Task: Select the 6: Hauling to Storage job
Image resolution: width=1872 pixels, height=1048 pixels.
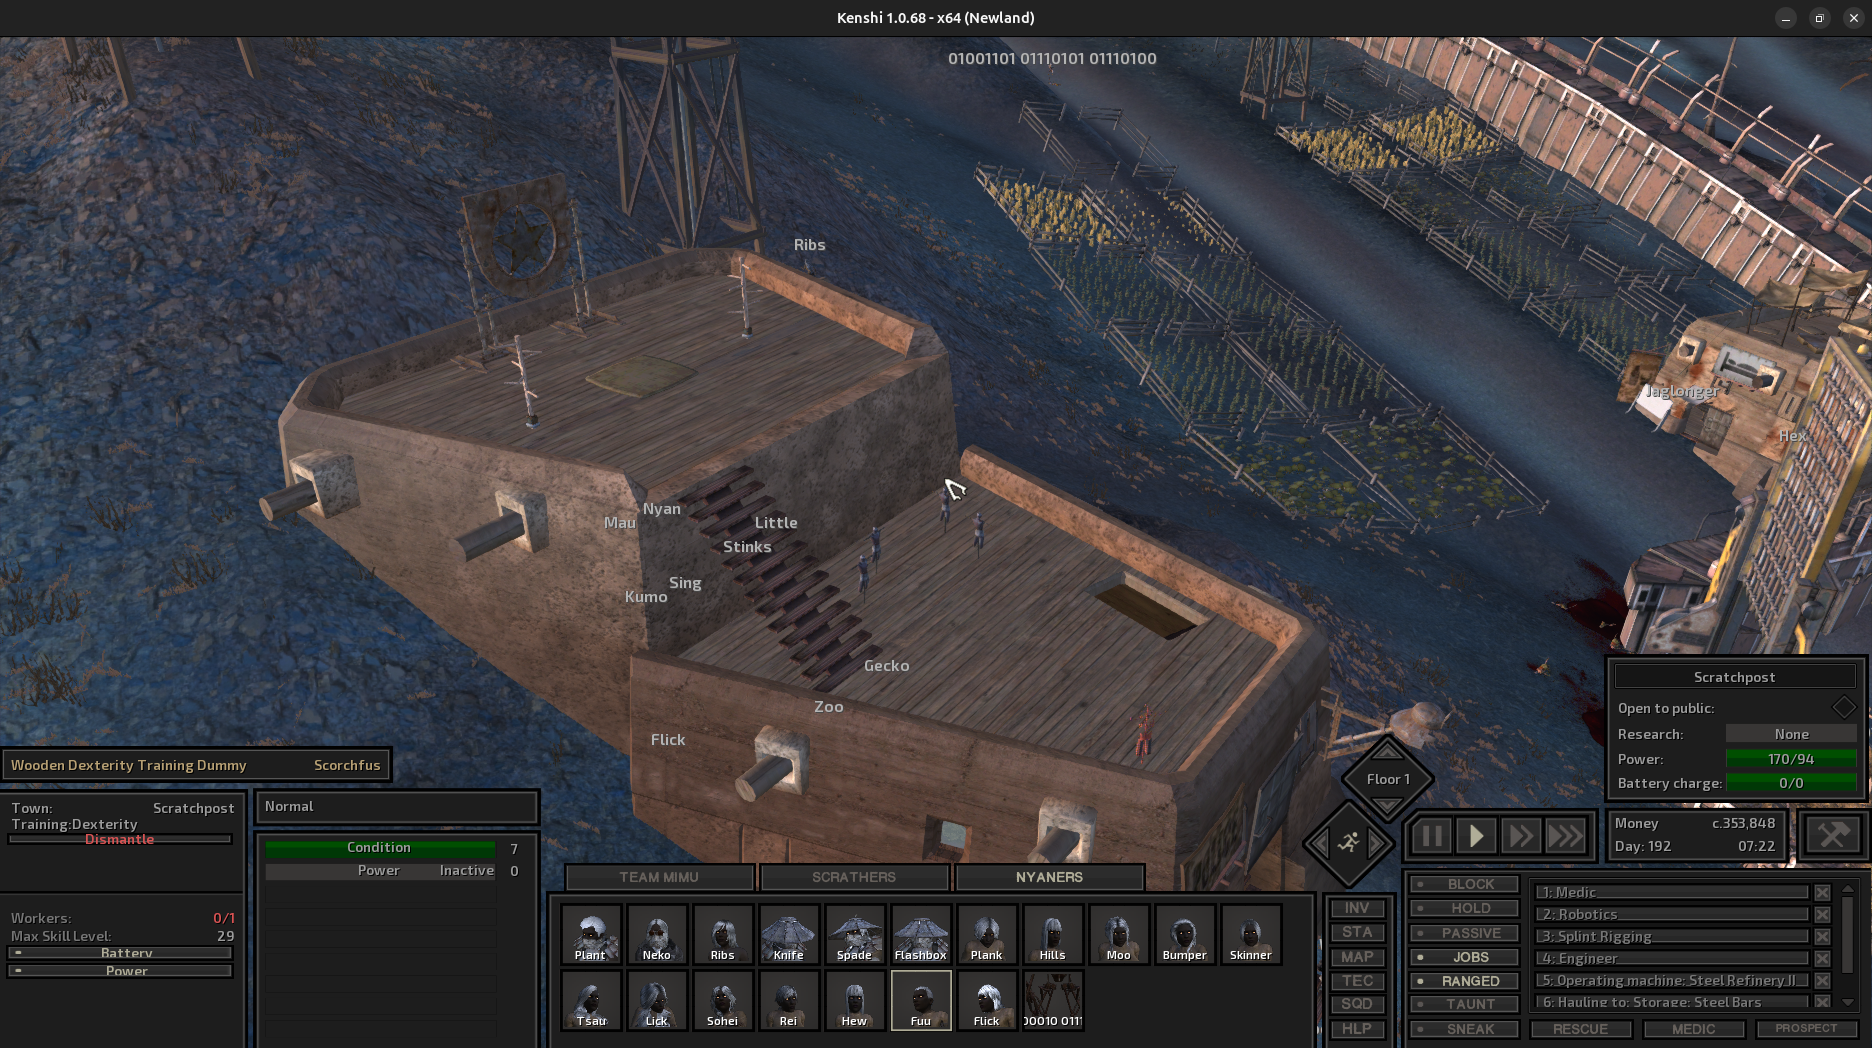Action: (1672, 1002)
